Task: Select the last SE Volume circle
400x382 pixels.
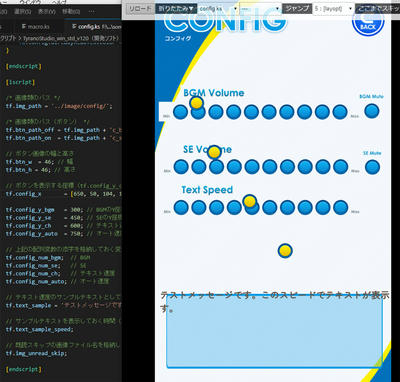Action: pyautogui.click(x=340, y=167)
